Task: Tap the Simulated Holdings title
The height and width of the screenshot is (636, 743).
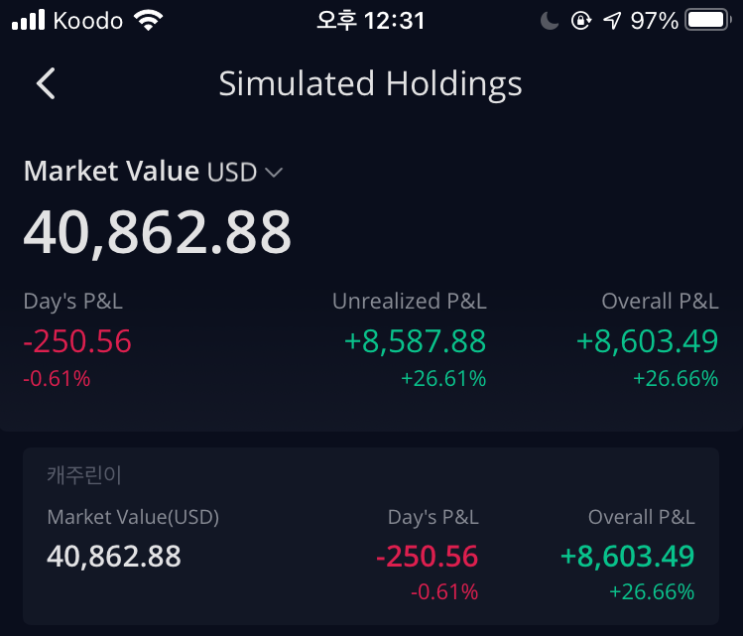Action: click(x=371, y=84)
